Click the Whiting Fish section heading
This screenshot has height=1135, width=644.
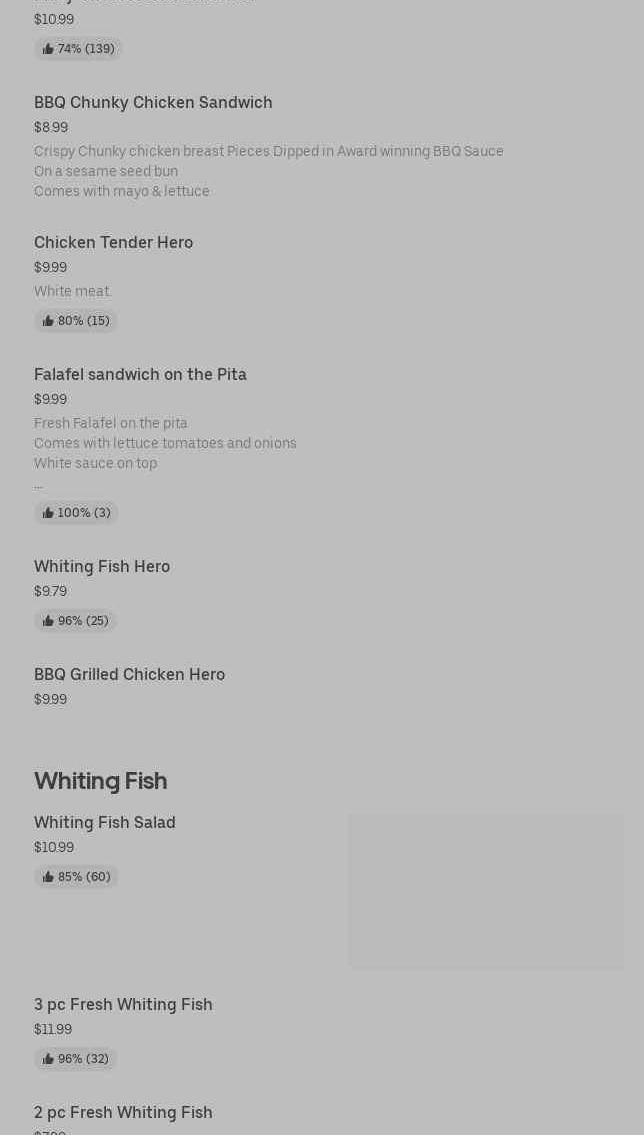[100, 781]
